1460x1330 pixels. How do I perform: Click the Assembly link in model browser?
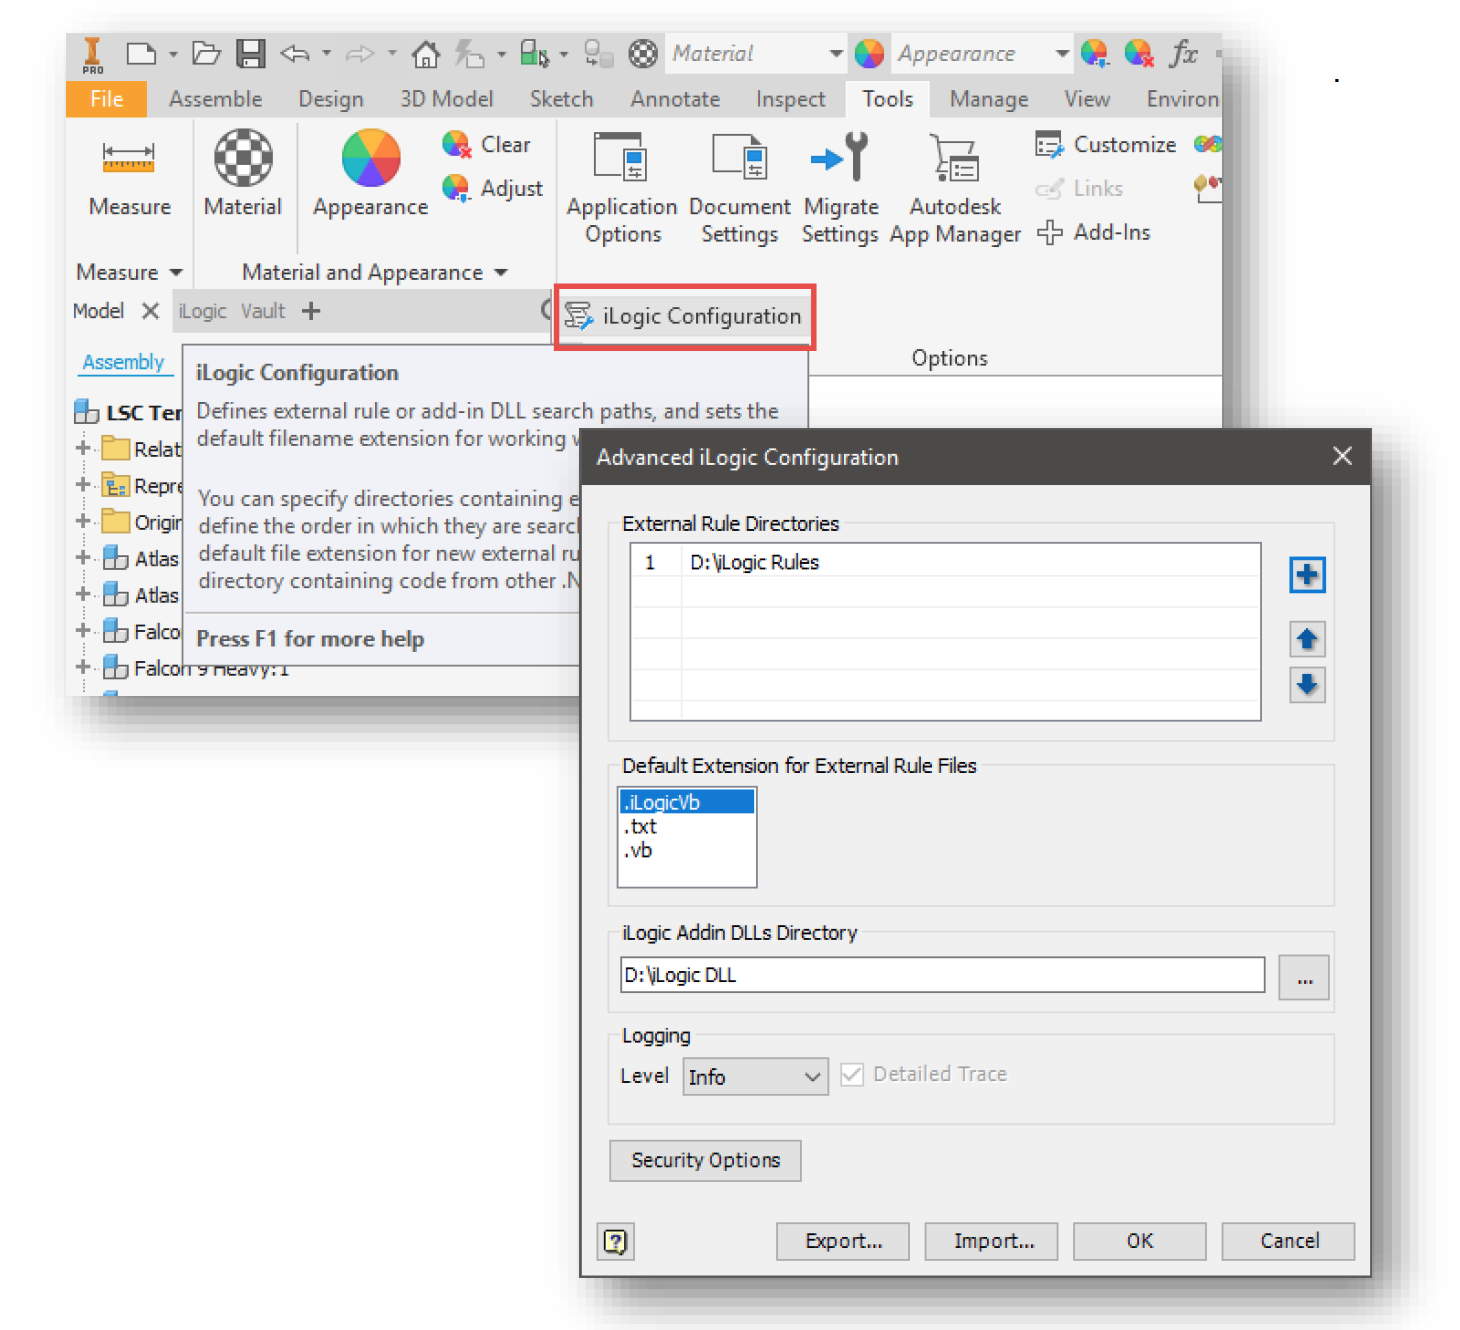pyautogui.click(x=123, y=362)
